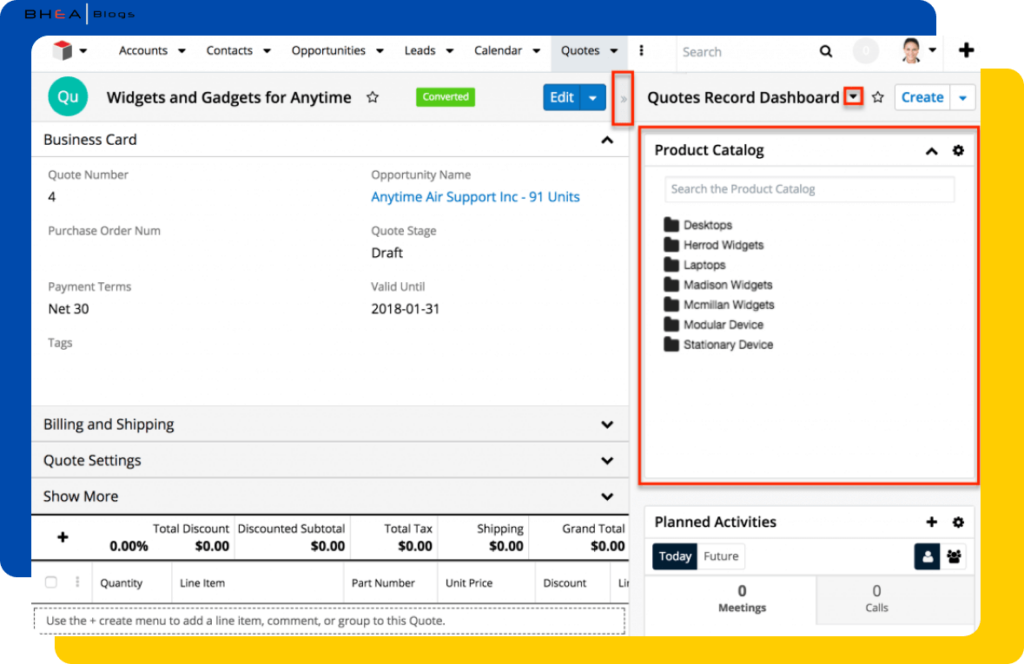This screenshot has width=1024, height=664.
Task: Open the Calendar module tab
Action: click(498, 50)
